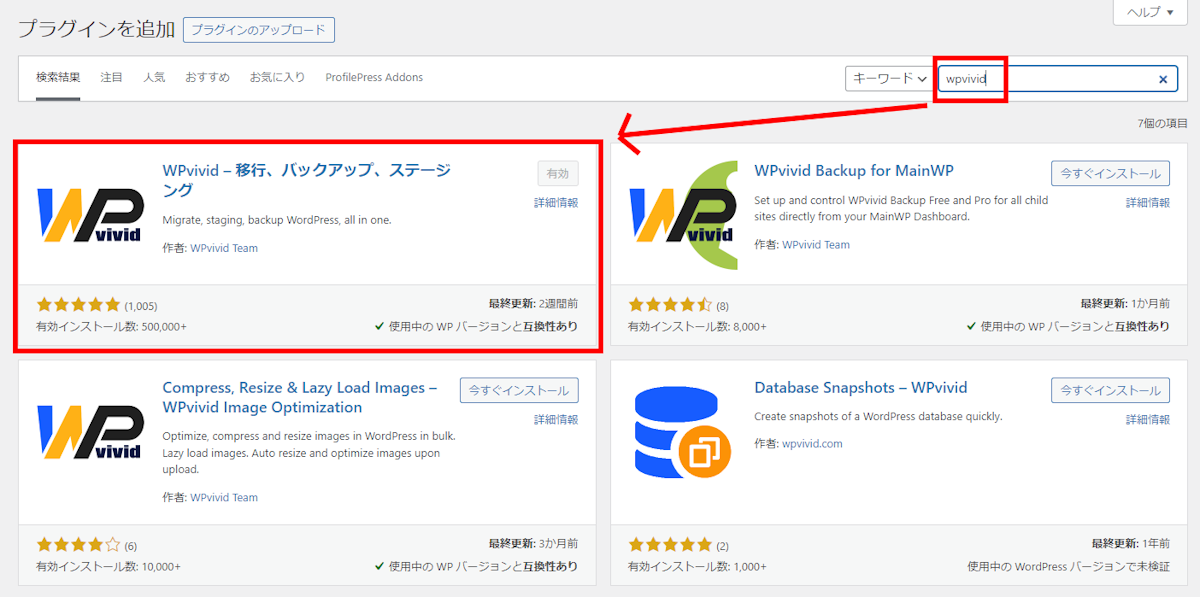Click the star rating of Database Snapshots
The height and width of the screenshot is (597, 1200).
(x=670, y=545)
